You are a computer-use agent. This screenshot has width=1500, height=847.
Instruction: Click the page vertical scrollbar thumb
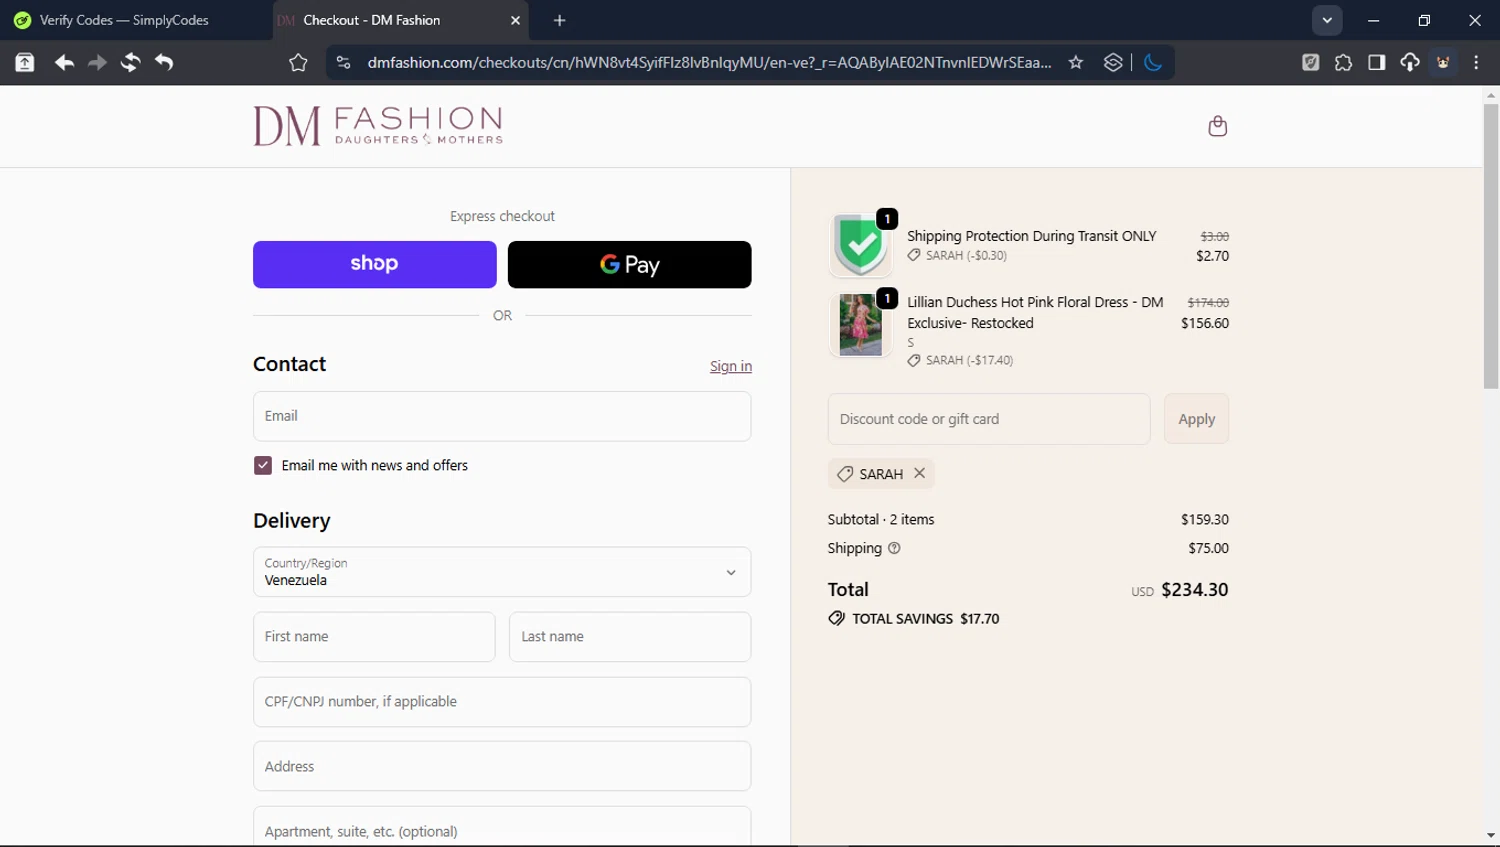1491,245
